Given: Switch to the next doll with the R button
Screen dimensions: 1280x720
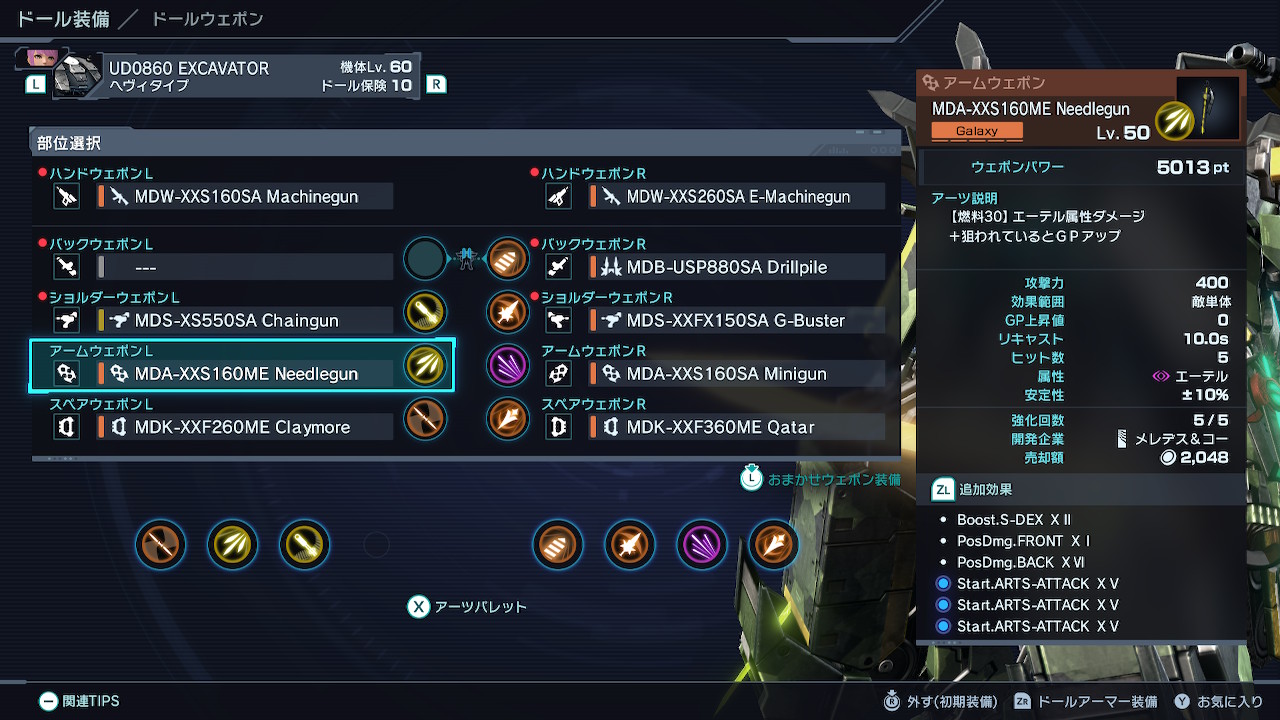Looking at the screenshot, I should pos(436,85).
